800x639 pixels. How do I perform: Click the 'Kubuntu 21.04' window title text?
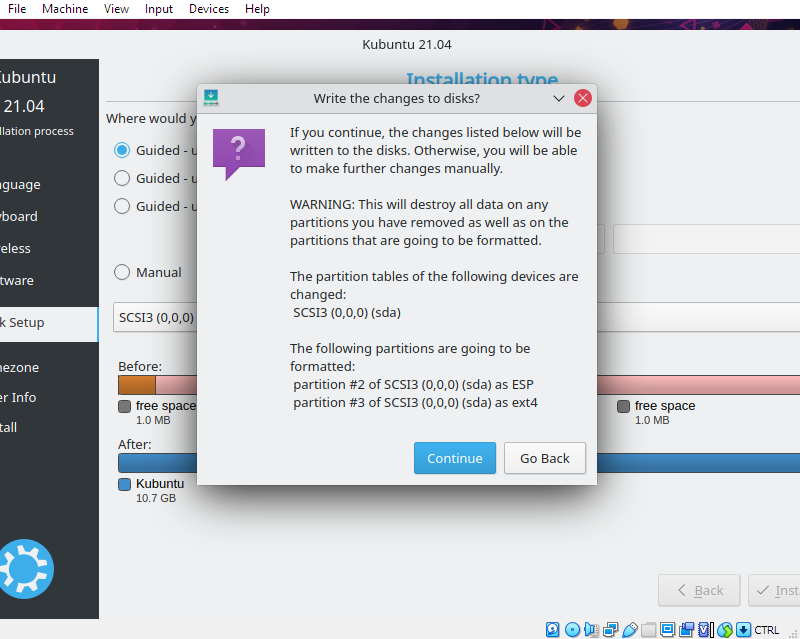click(407, 44)
